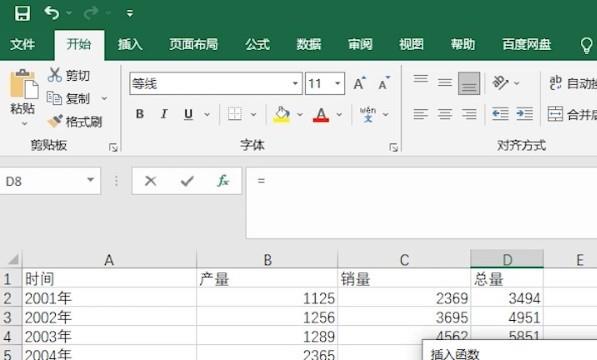This screenshot has width=597, height=360.
Task: Open the undo history dropdown arrow
Action: tap(69, 13)
